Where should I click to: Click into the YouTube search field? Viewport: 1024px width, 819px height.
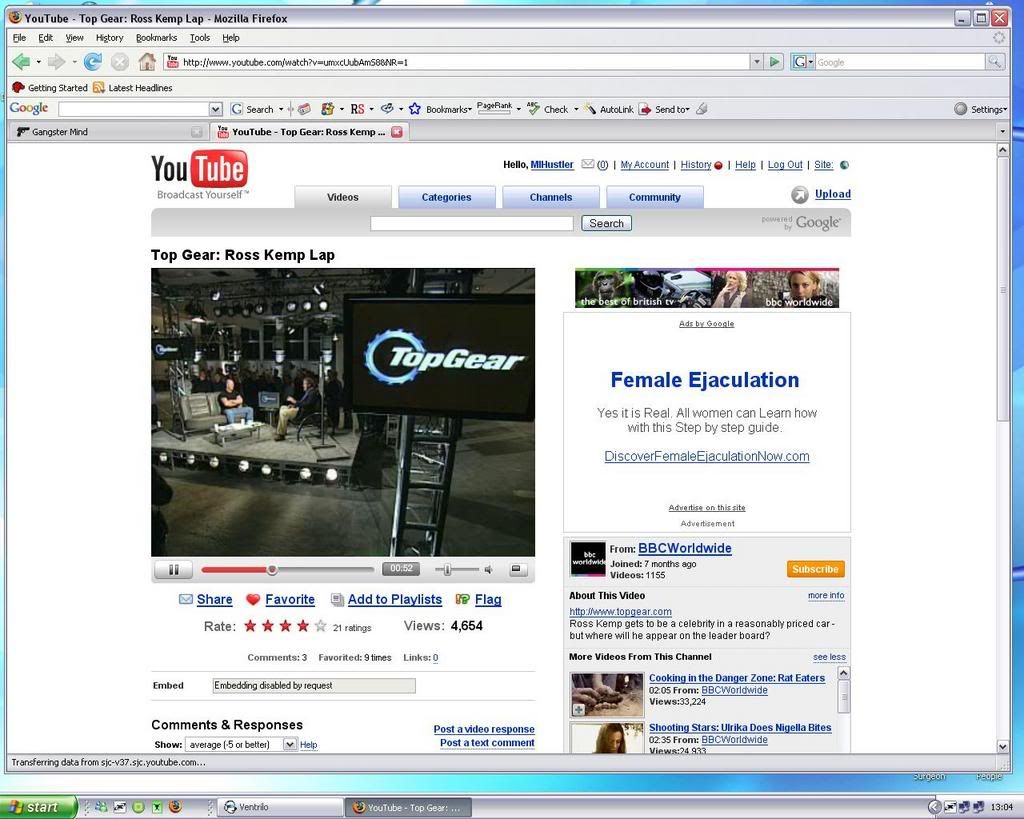(472, 223)
